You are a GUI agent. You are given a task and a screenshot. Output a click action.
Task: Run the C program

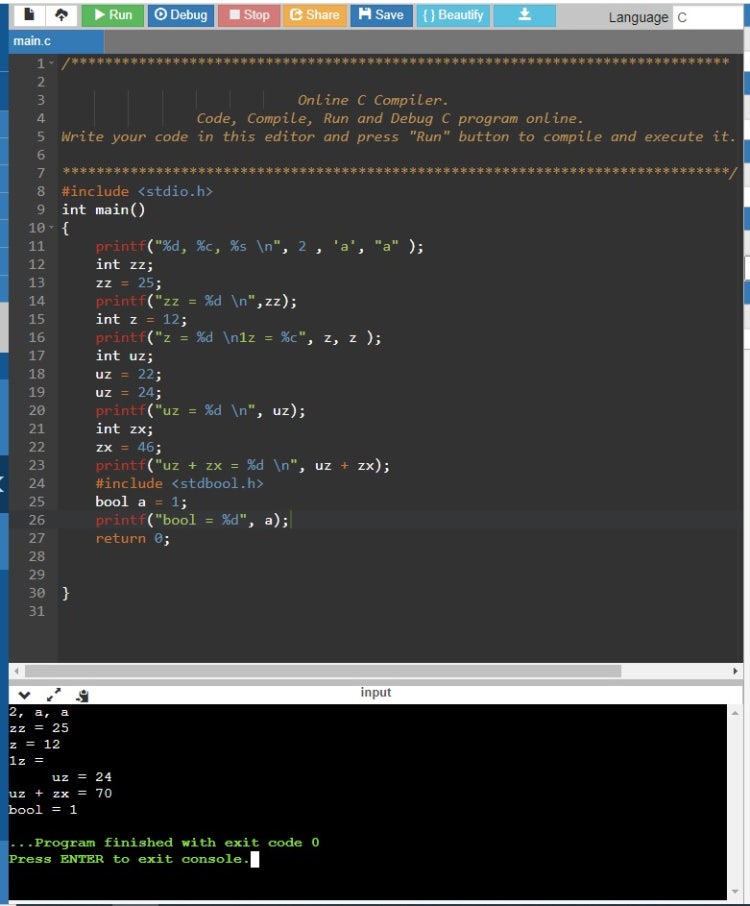click(112, 15)
